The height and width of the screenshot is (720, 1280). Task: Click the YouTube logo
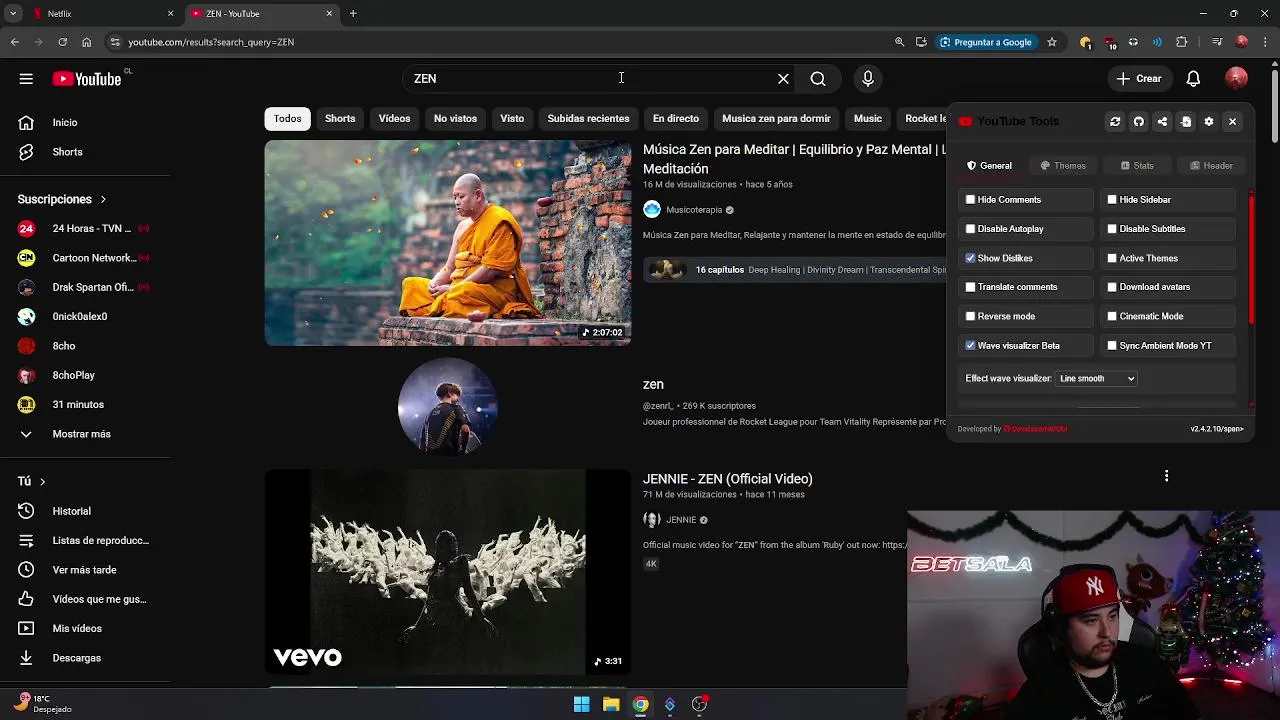coord(87,79)
